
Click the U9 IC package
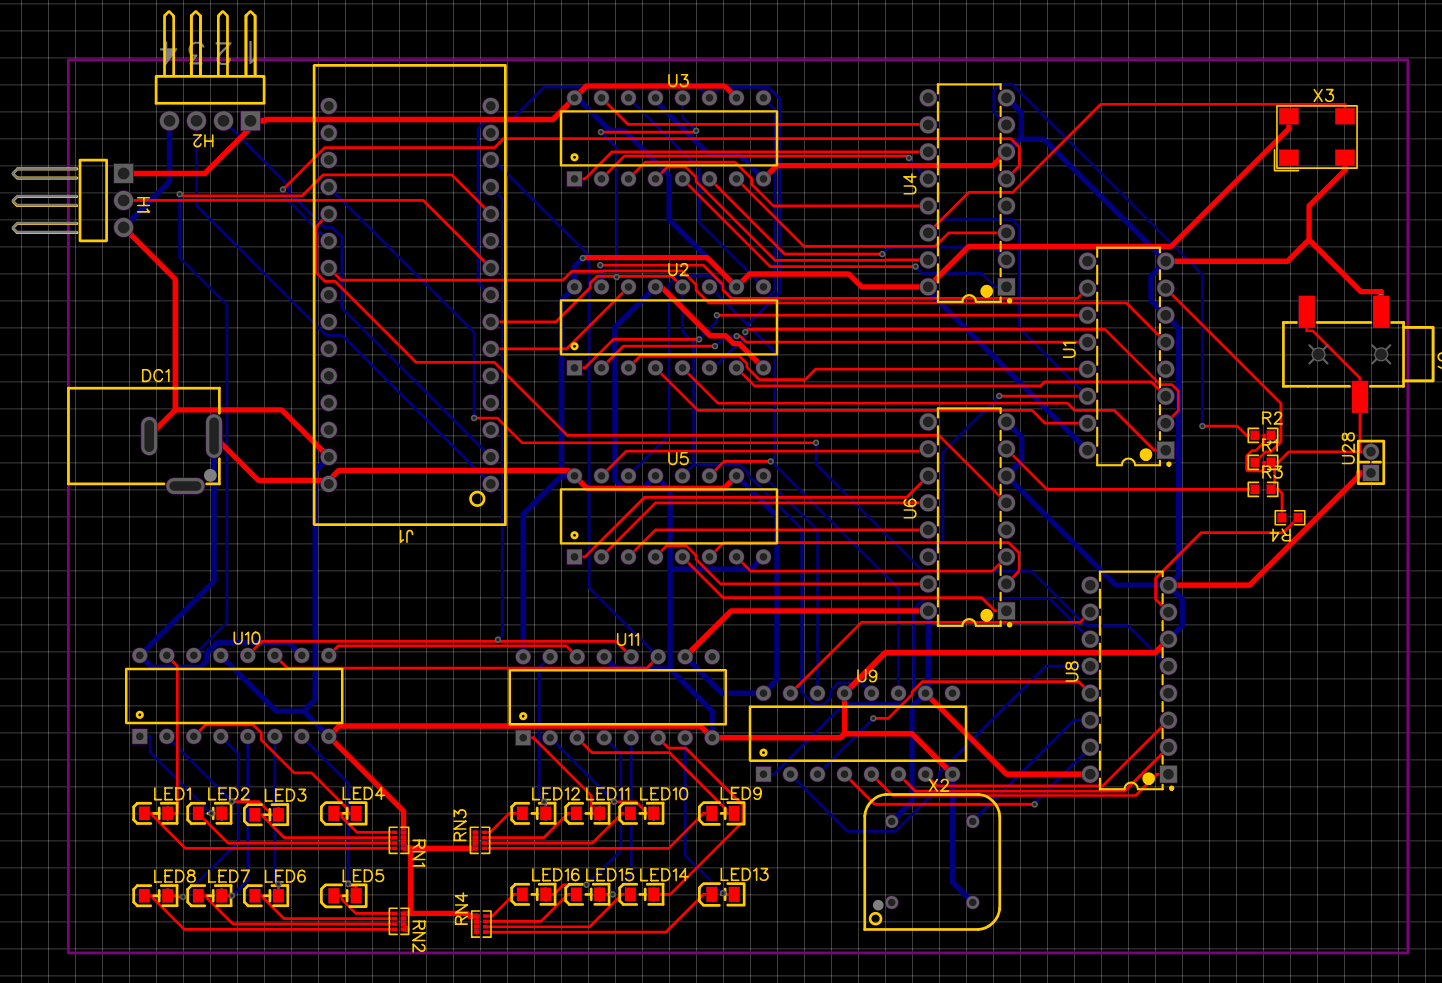point(857,734)
